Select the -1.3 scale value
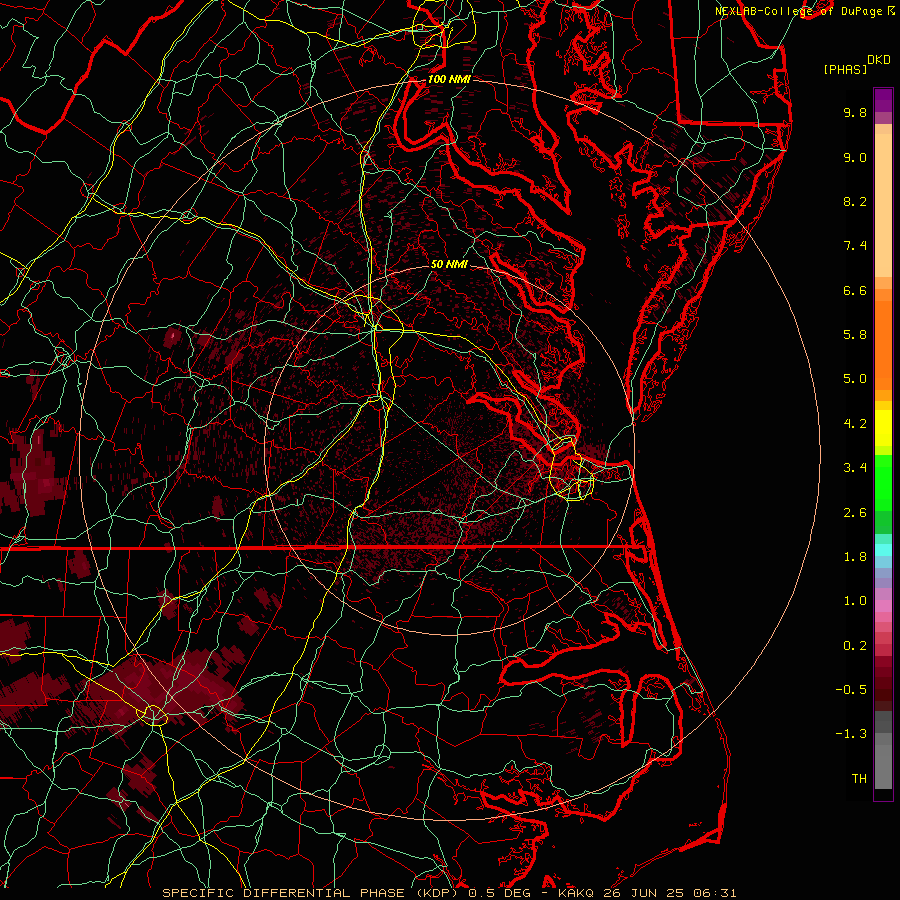 (851, 734)
